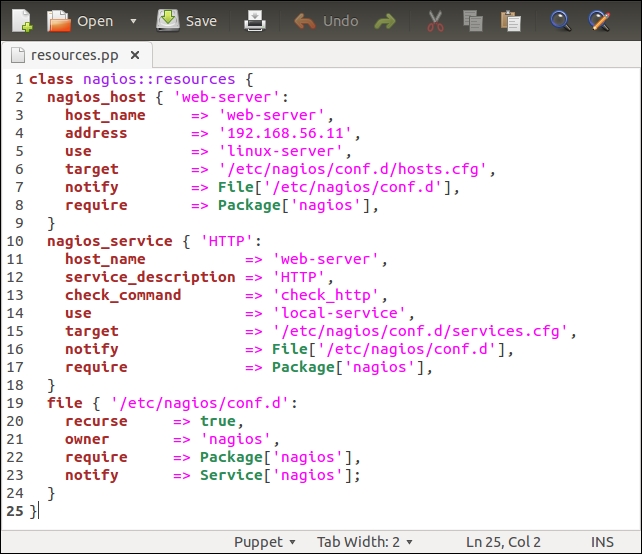Viewport: 642px width, 554px height.
Task: Place cursor on the 'check_http' string
Action: [x=328, y=295]
